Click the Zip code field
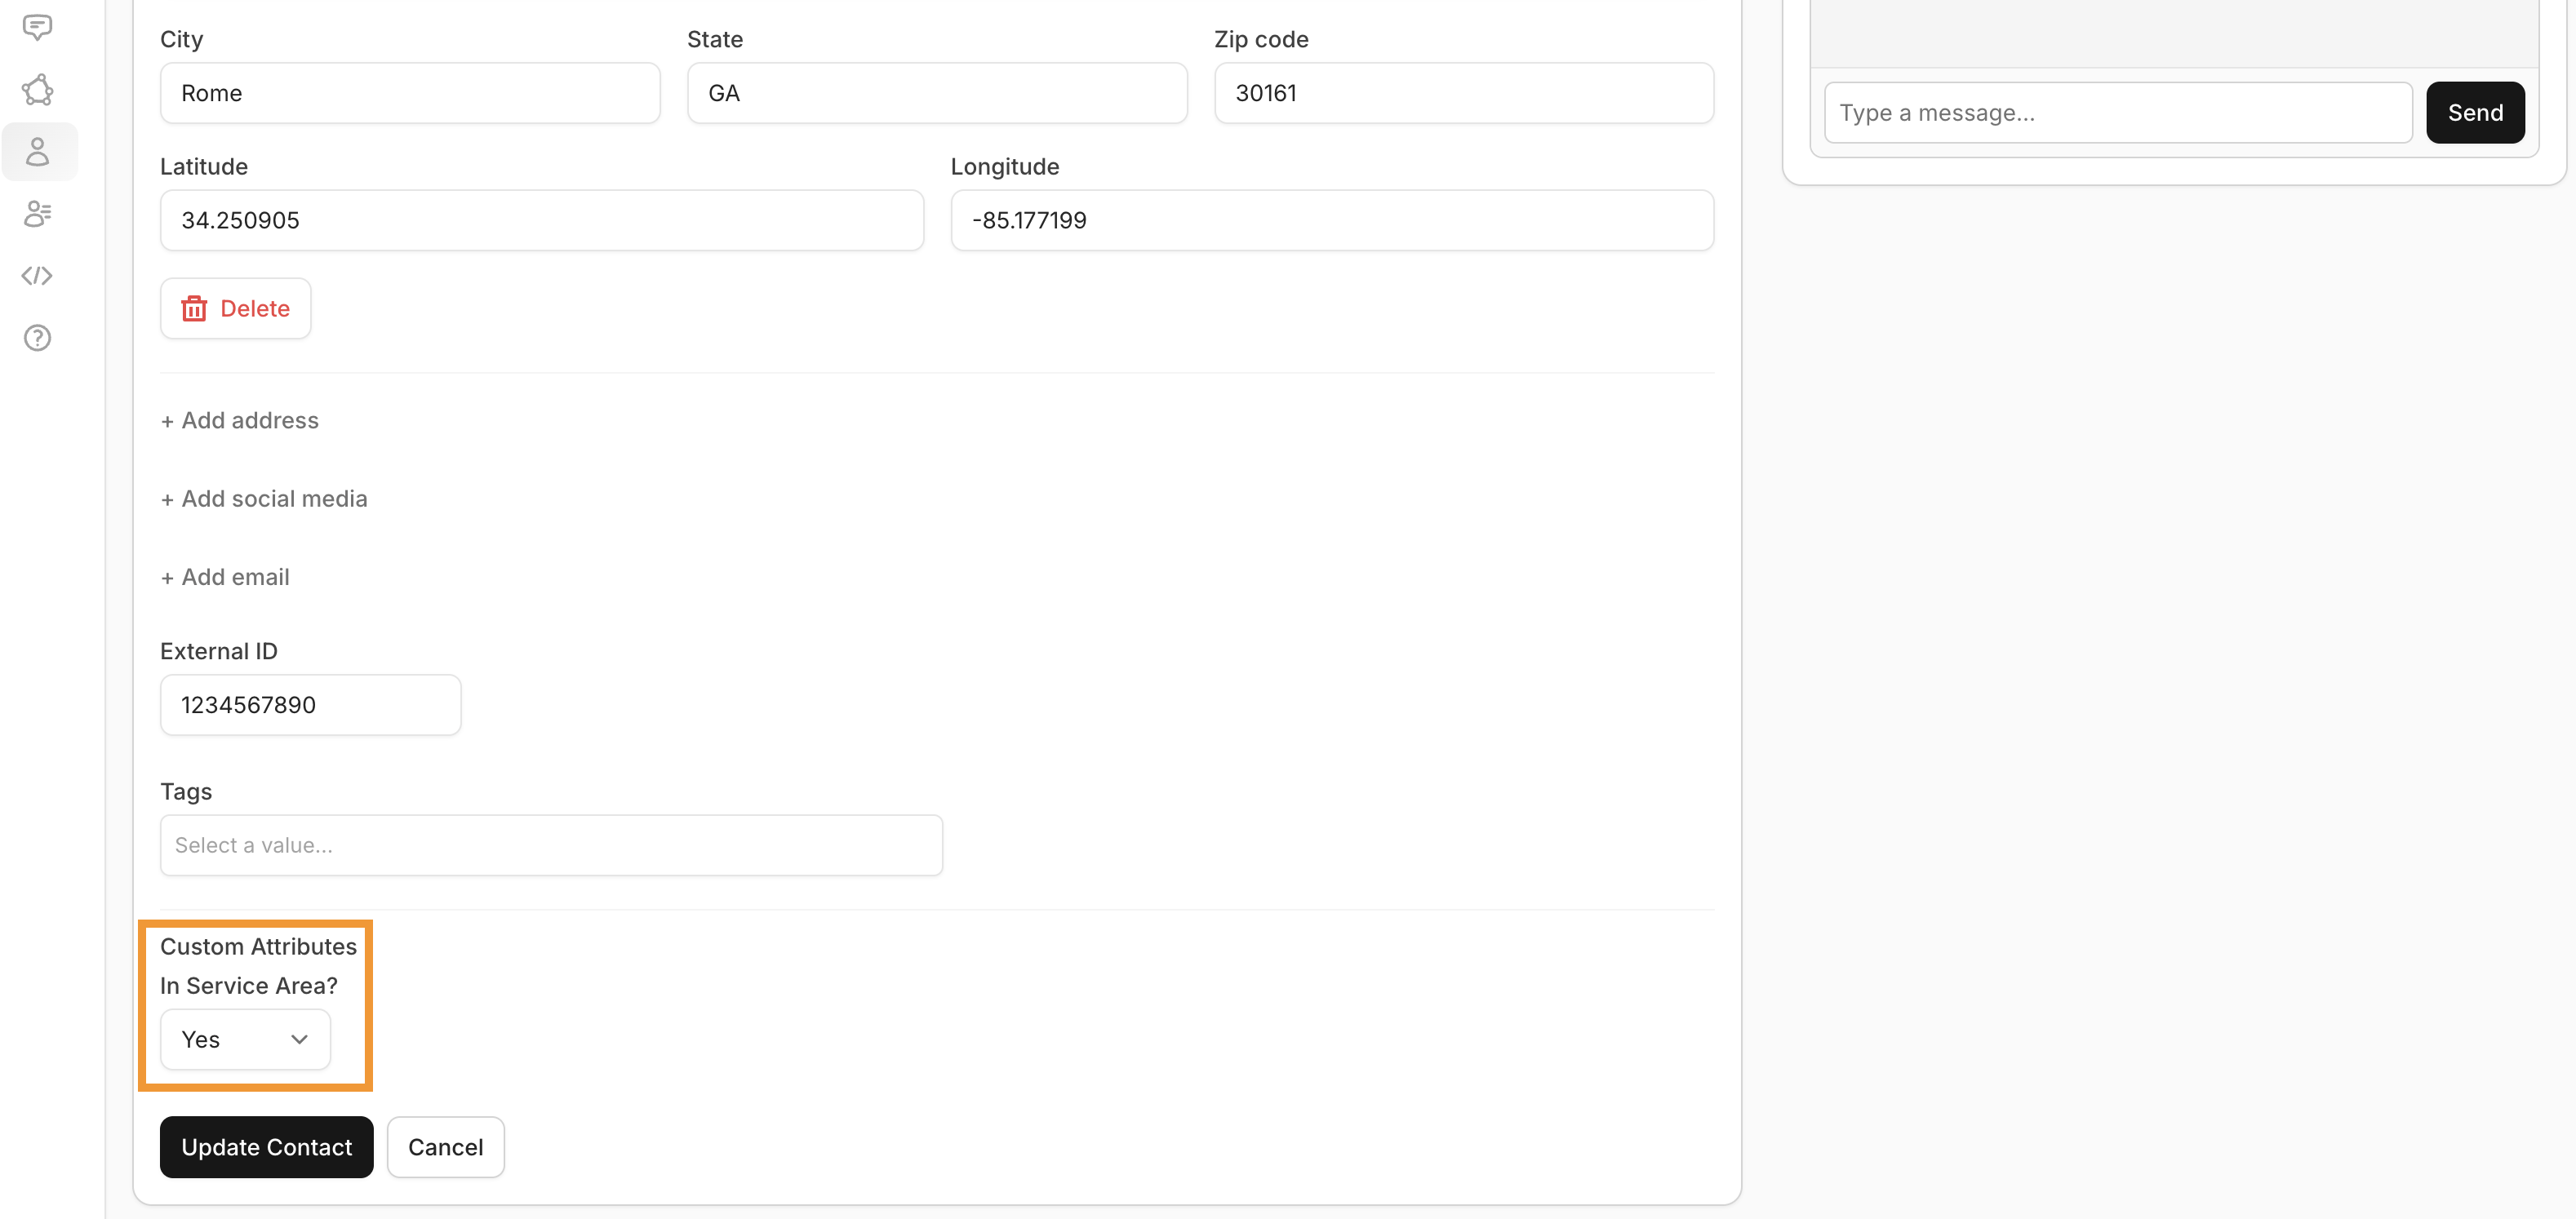Image resolution: width=2576 pixels, height=1219 pixels. (1463, 92)
